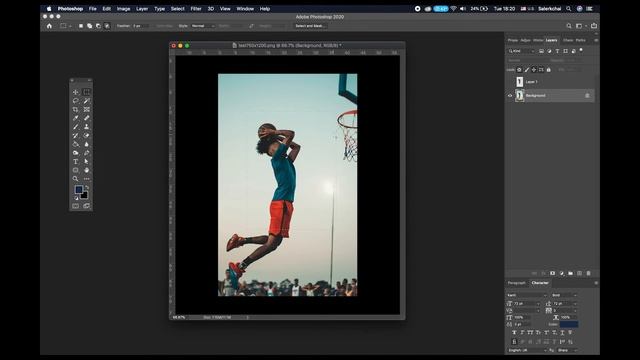640x360 pixels.
Task: Choose Add to selection mode
Action: click(89, 26)
